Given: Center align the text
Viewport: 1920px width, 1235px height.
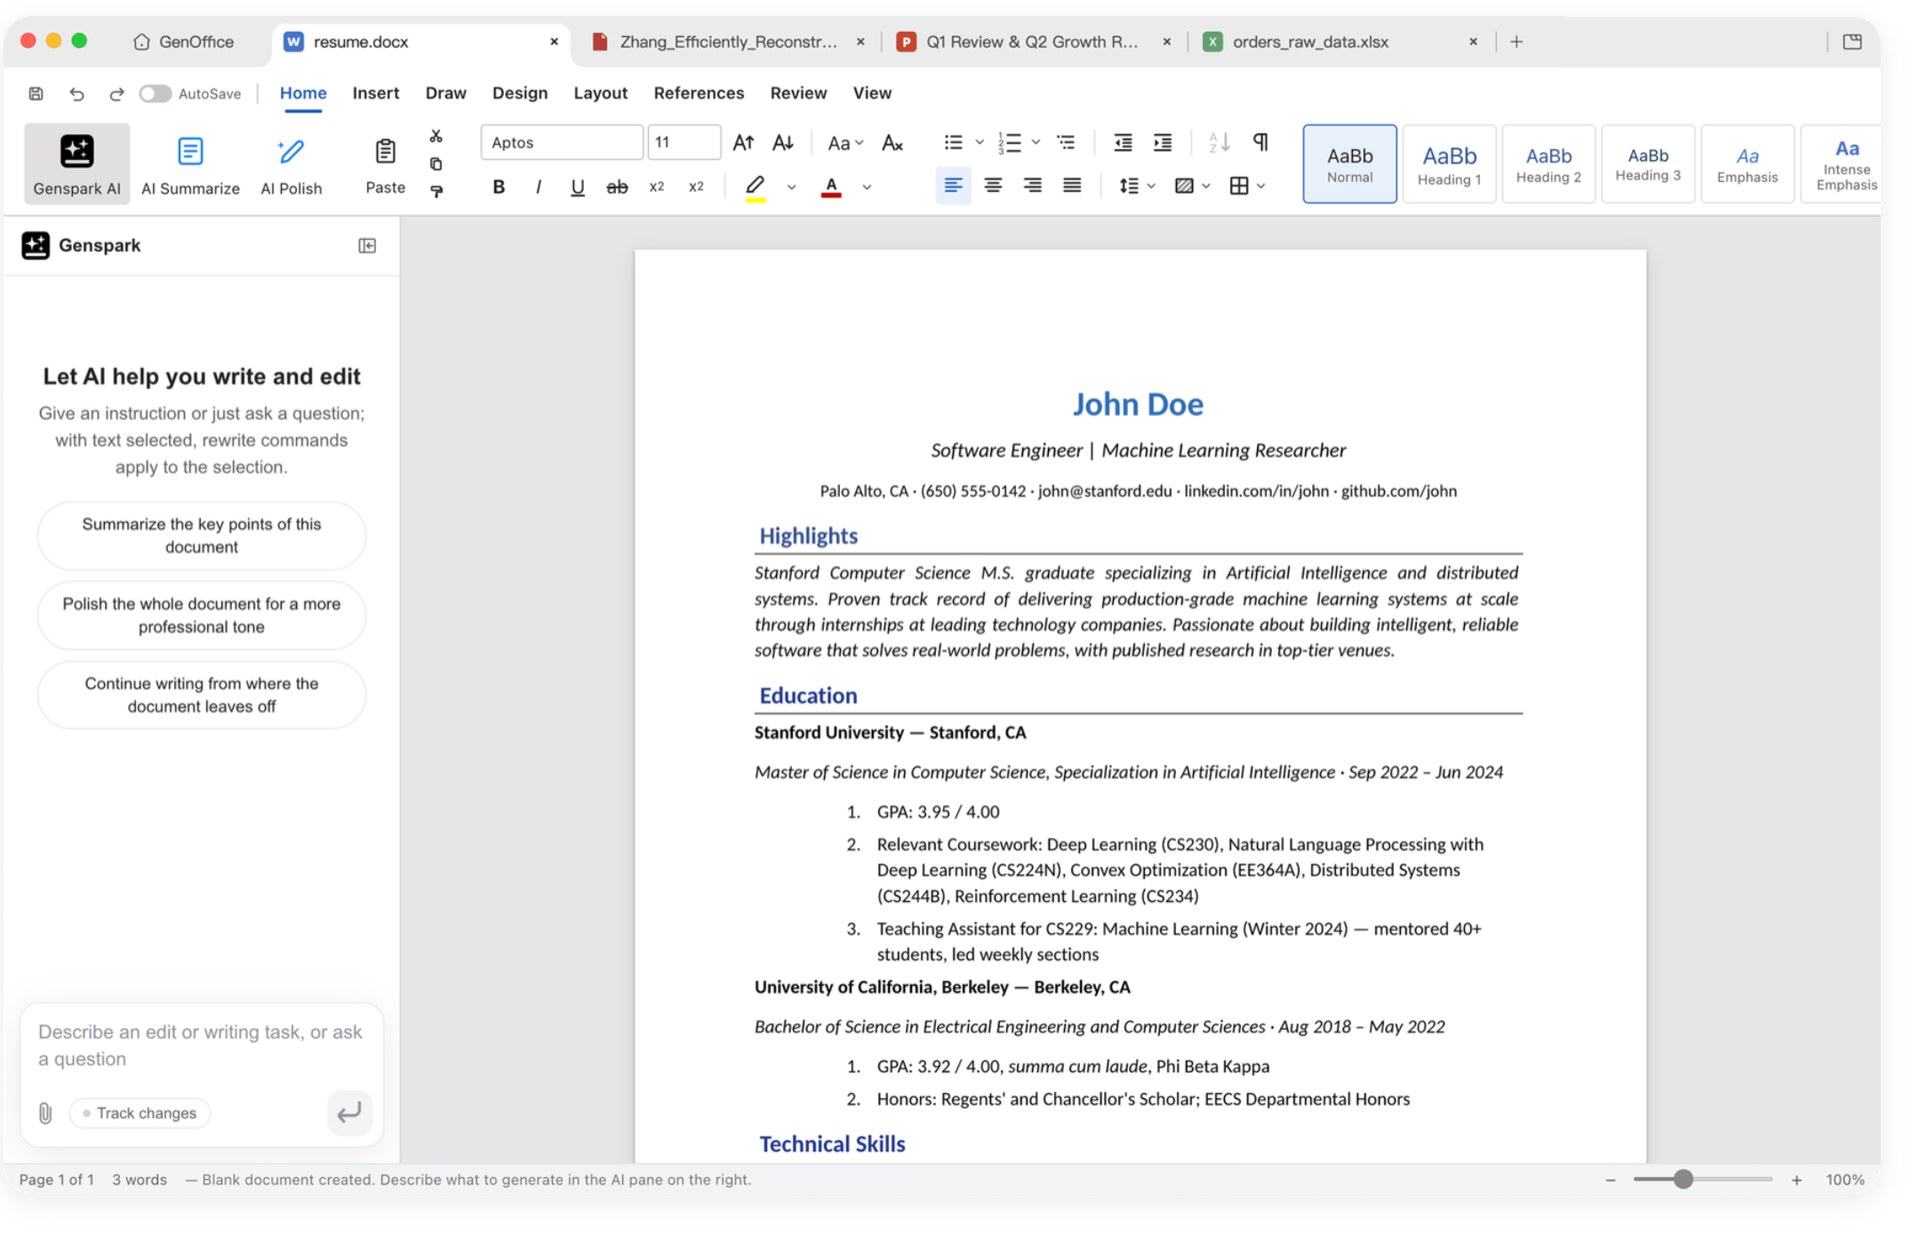Looking at the screenshot, I should tap(993, 186).
